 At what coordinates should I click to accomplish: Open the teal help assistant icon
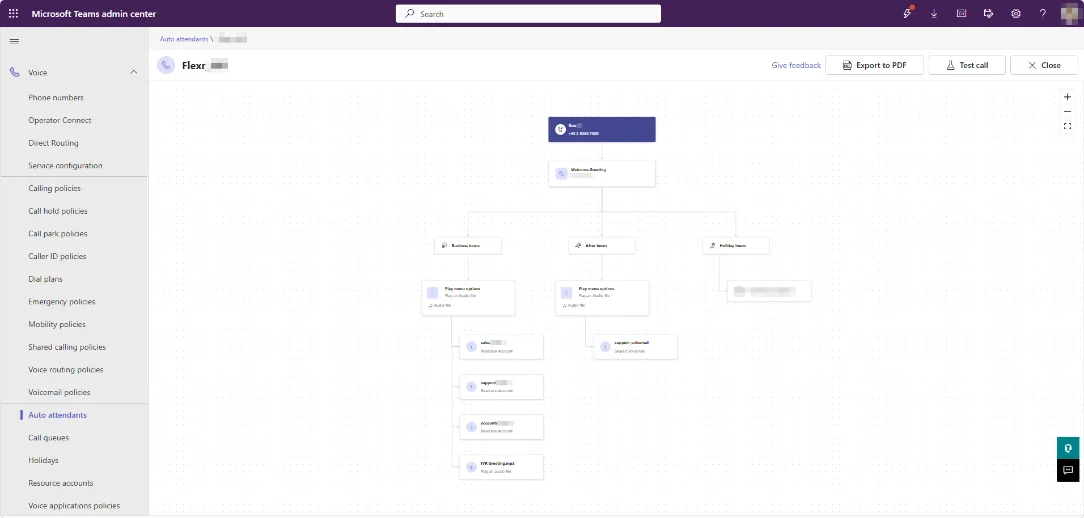click(1067, 447)
